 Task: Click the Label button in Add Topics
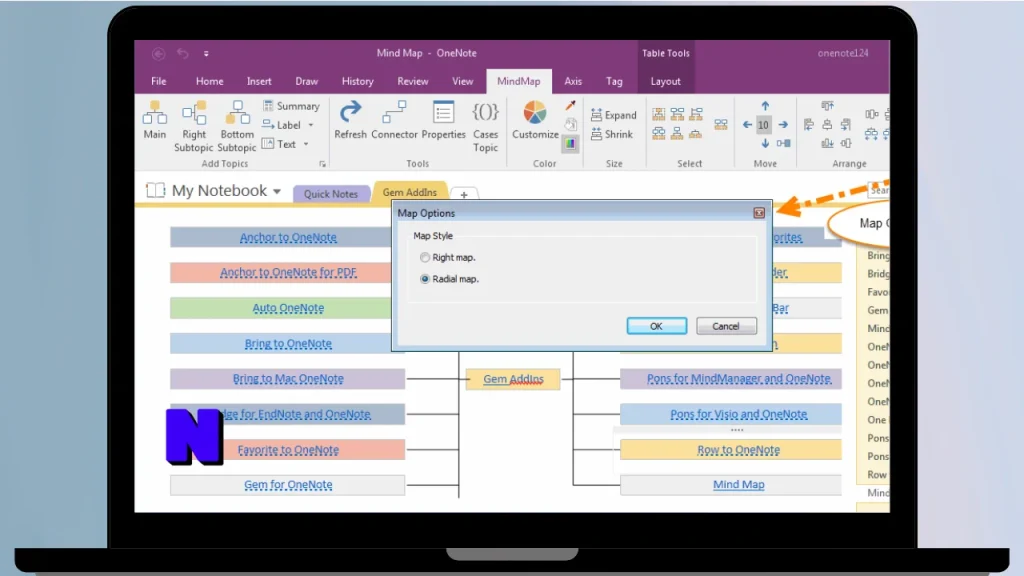pyautogui.click(x=282, y=125)
